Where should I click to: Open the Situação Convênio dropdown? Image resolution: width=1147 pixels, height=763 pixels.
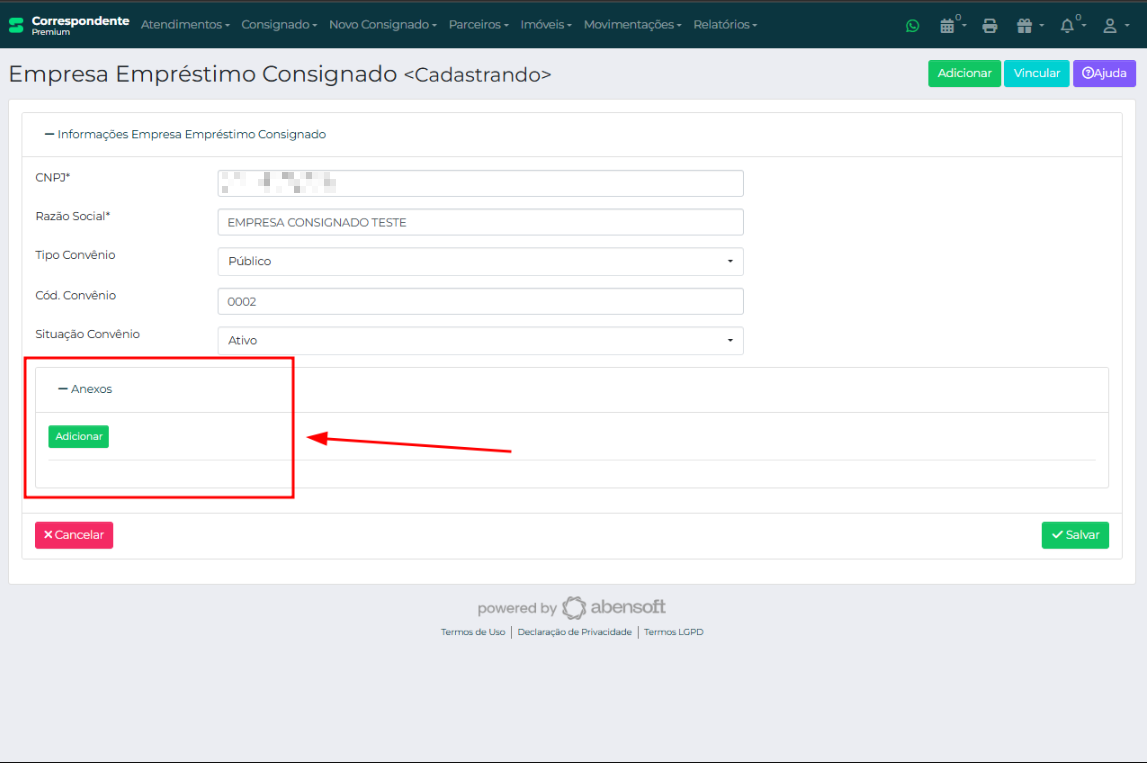click(480, 340)
